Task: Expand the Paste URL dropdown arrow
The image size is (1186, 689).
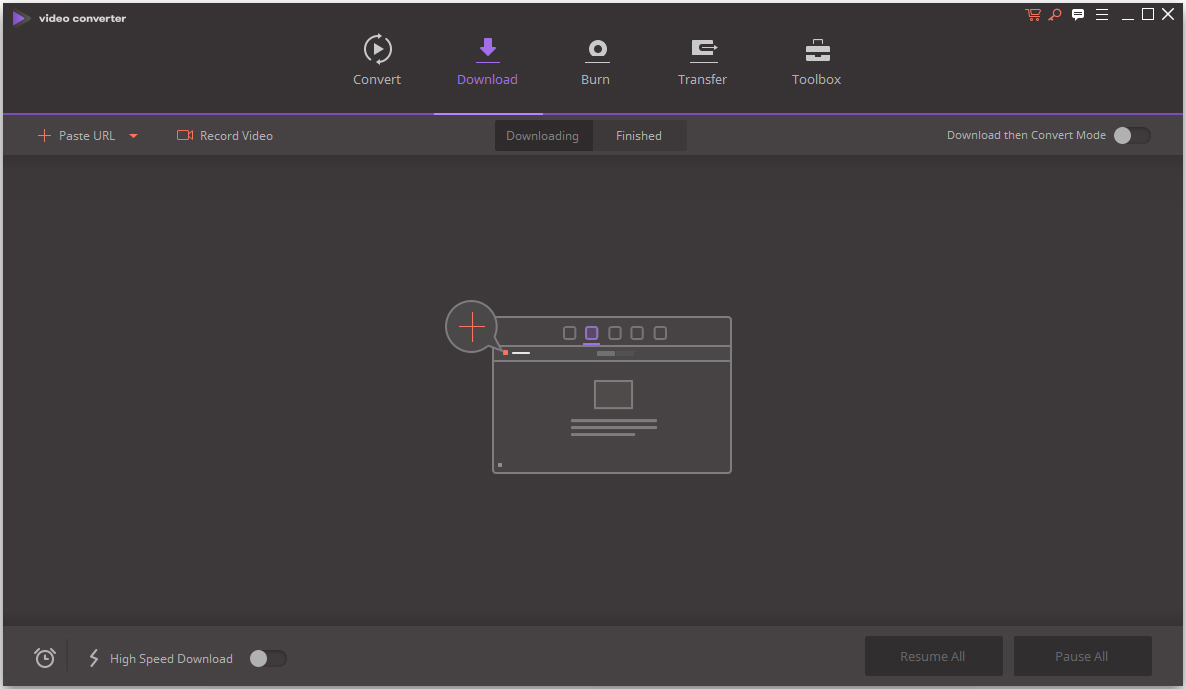Action: [x=133, y=136]
